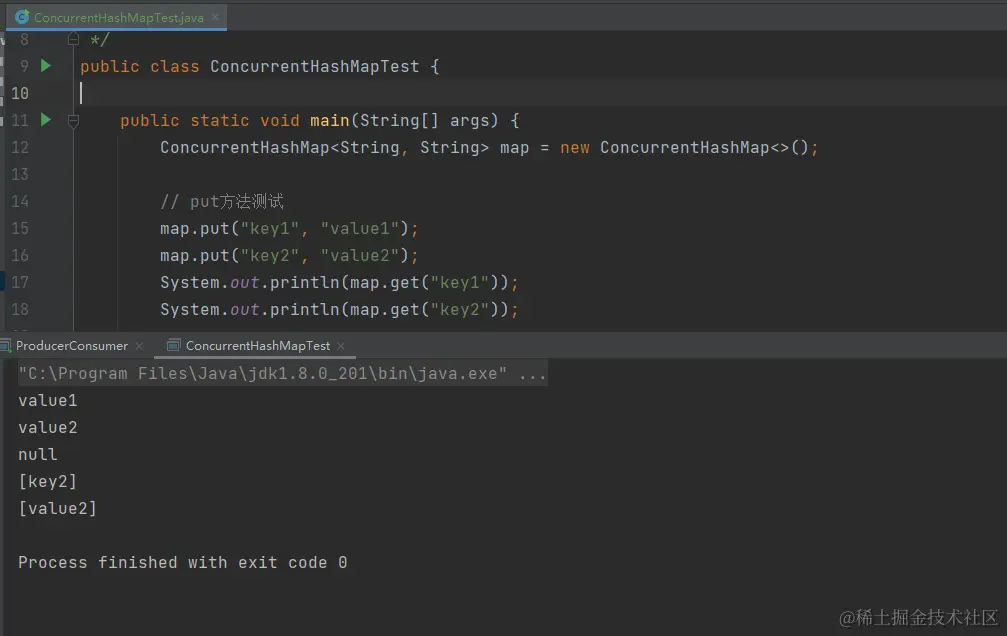Click the 'new' keyword on line 12

575,148
